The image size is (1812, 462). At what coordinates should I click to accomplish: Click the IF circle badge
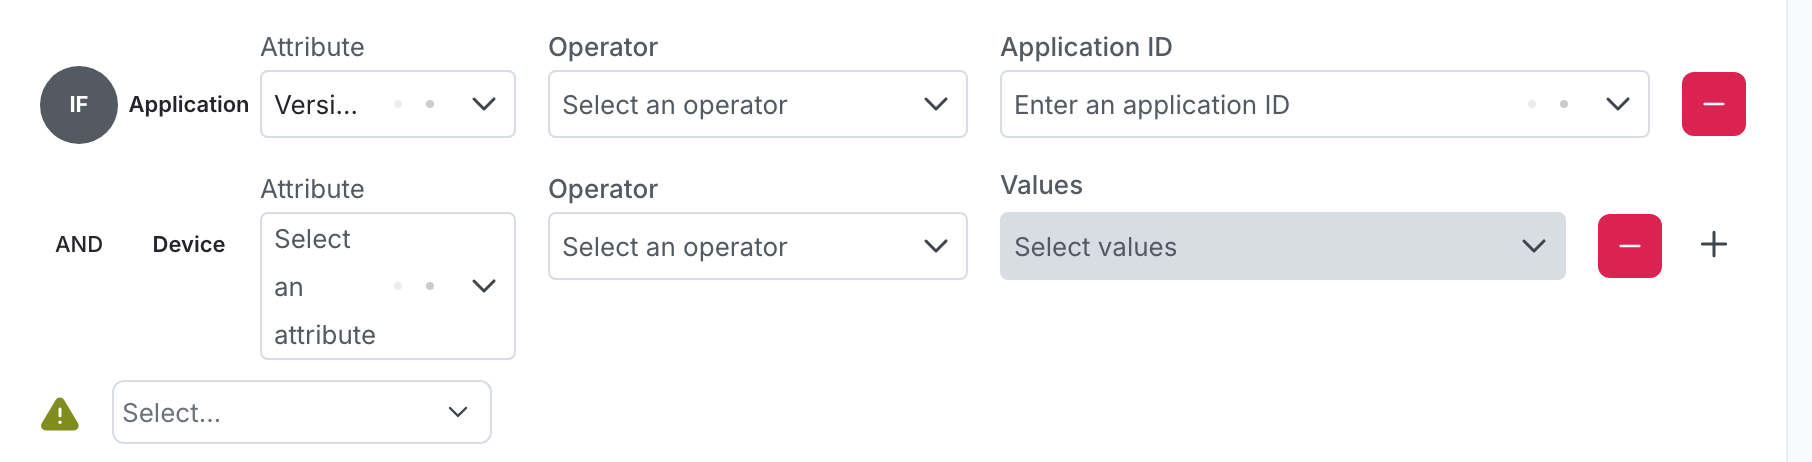click(78, 105)
